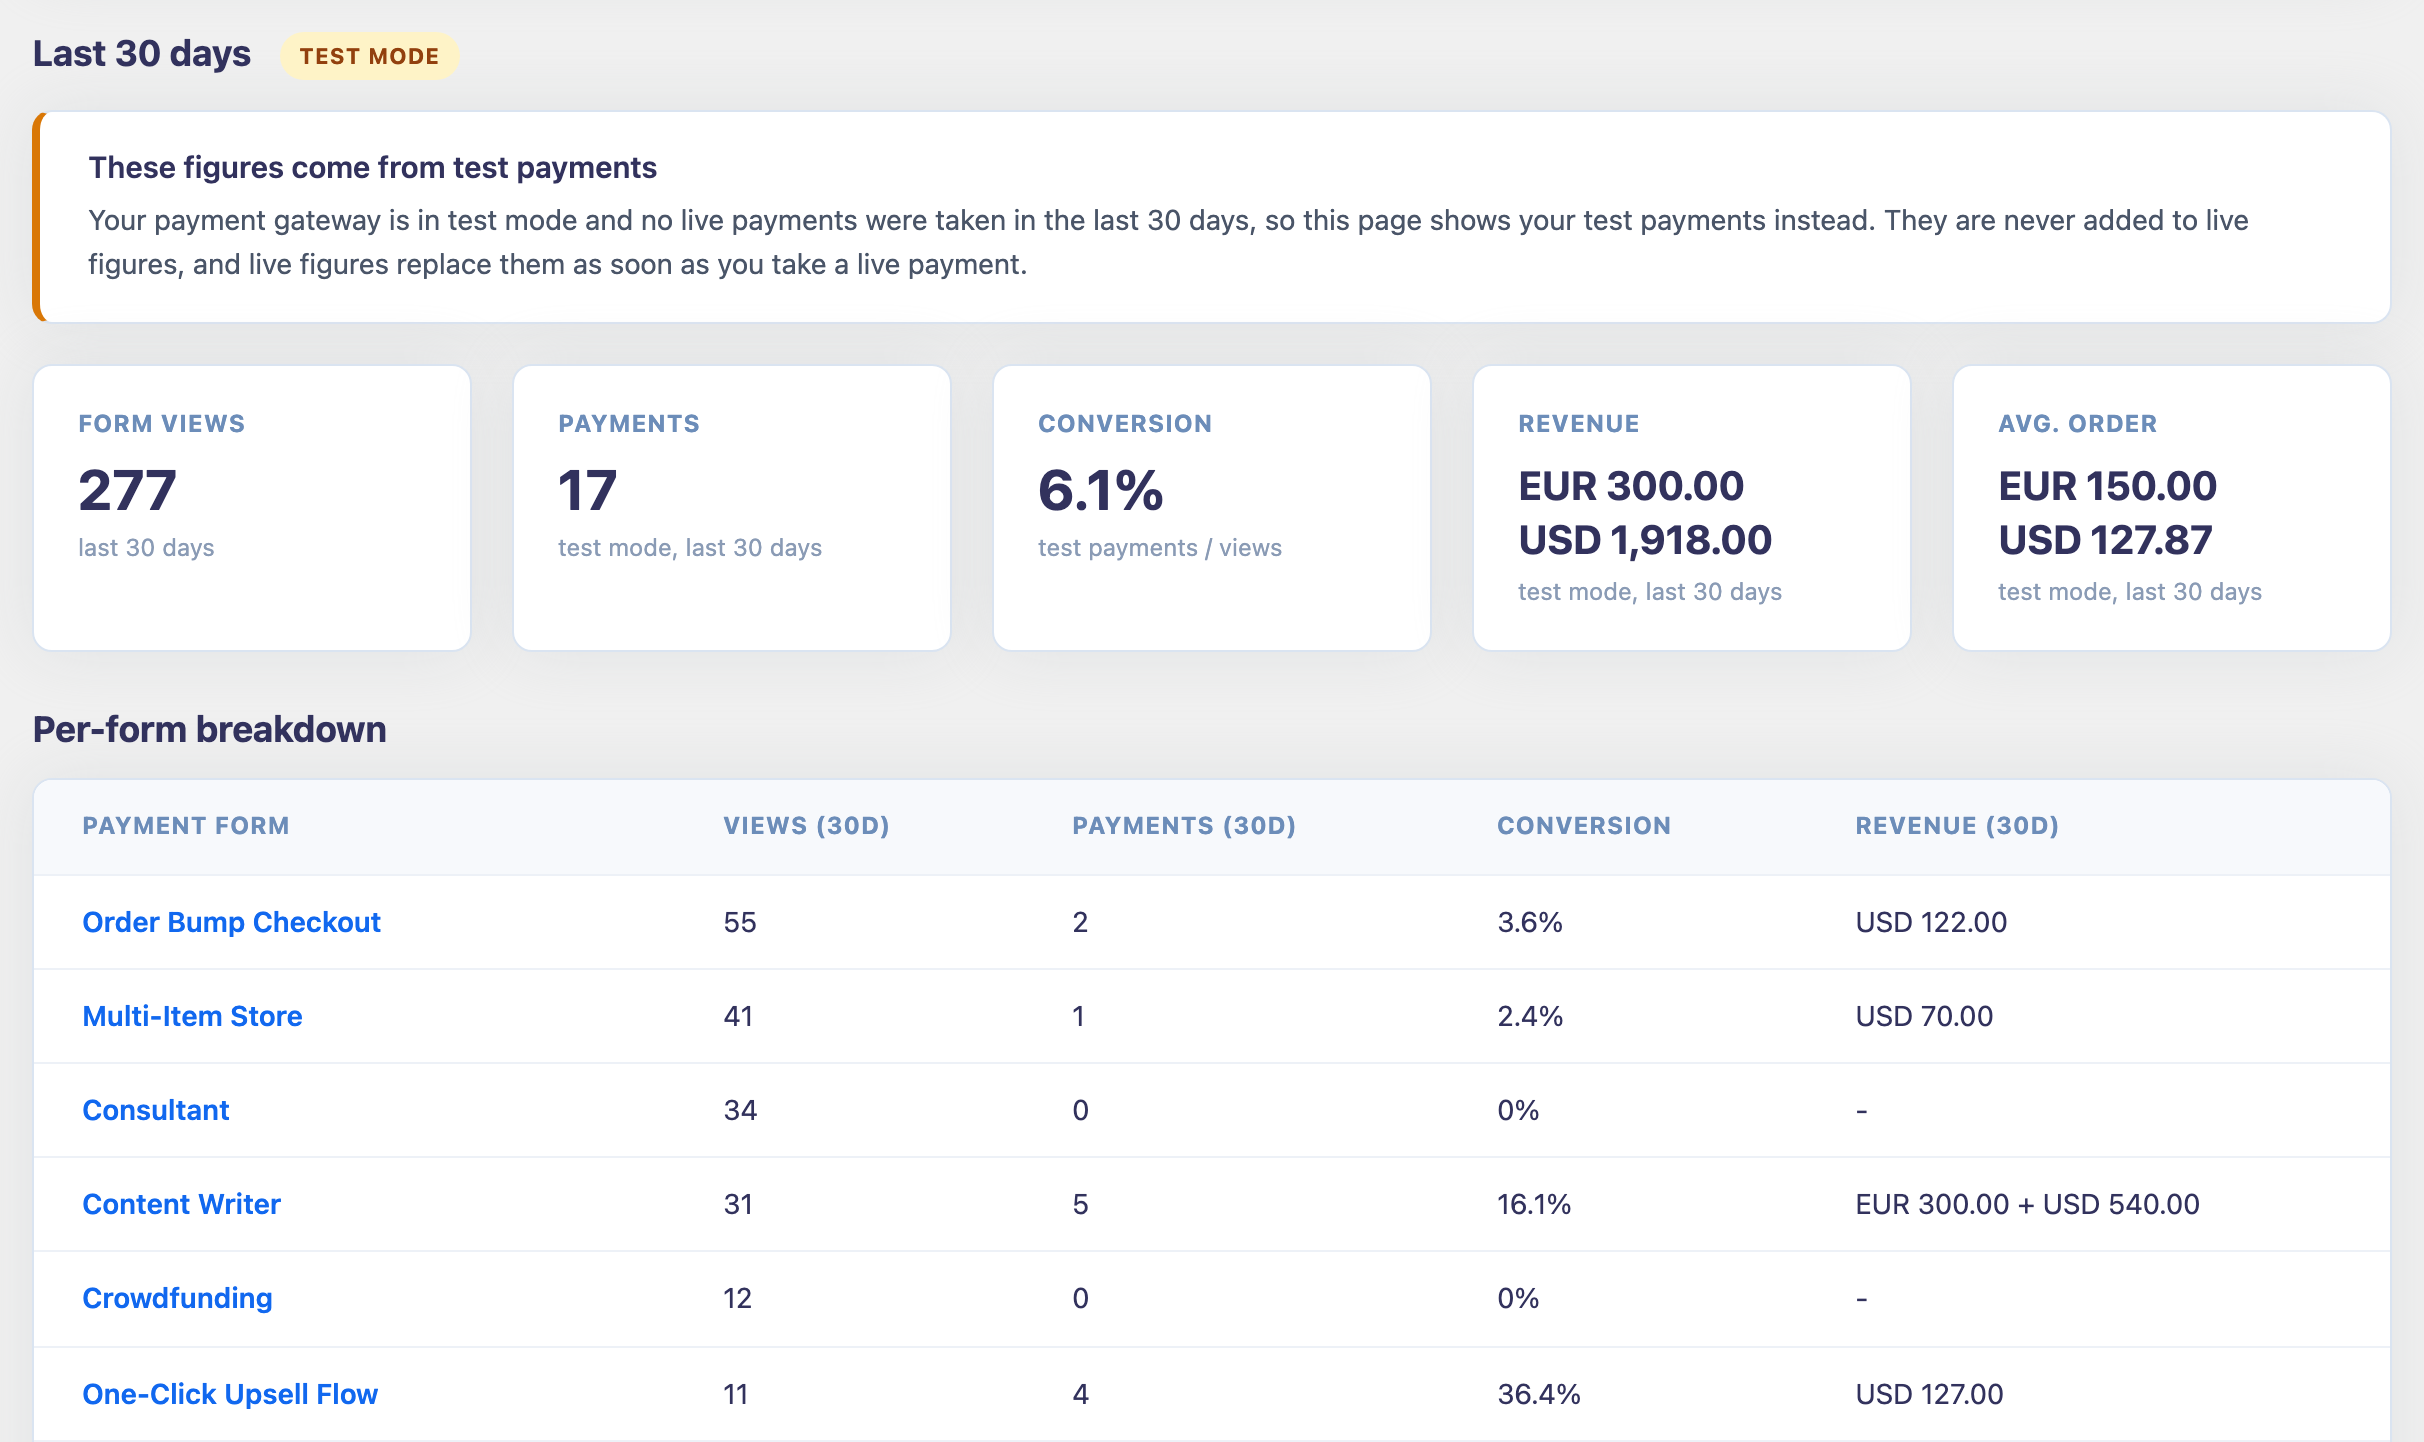Click the Per-form breakdown heading
This screenshot has height=1442, width=2424.
coord(210,730)
